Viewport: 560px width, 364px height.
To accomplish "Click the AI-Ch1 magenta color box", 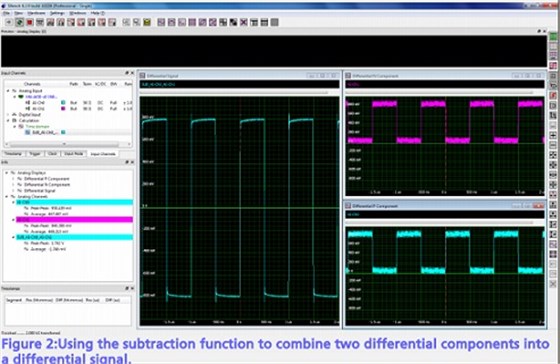I will [63, 108].
